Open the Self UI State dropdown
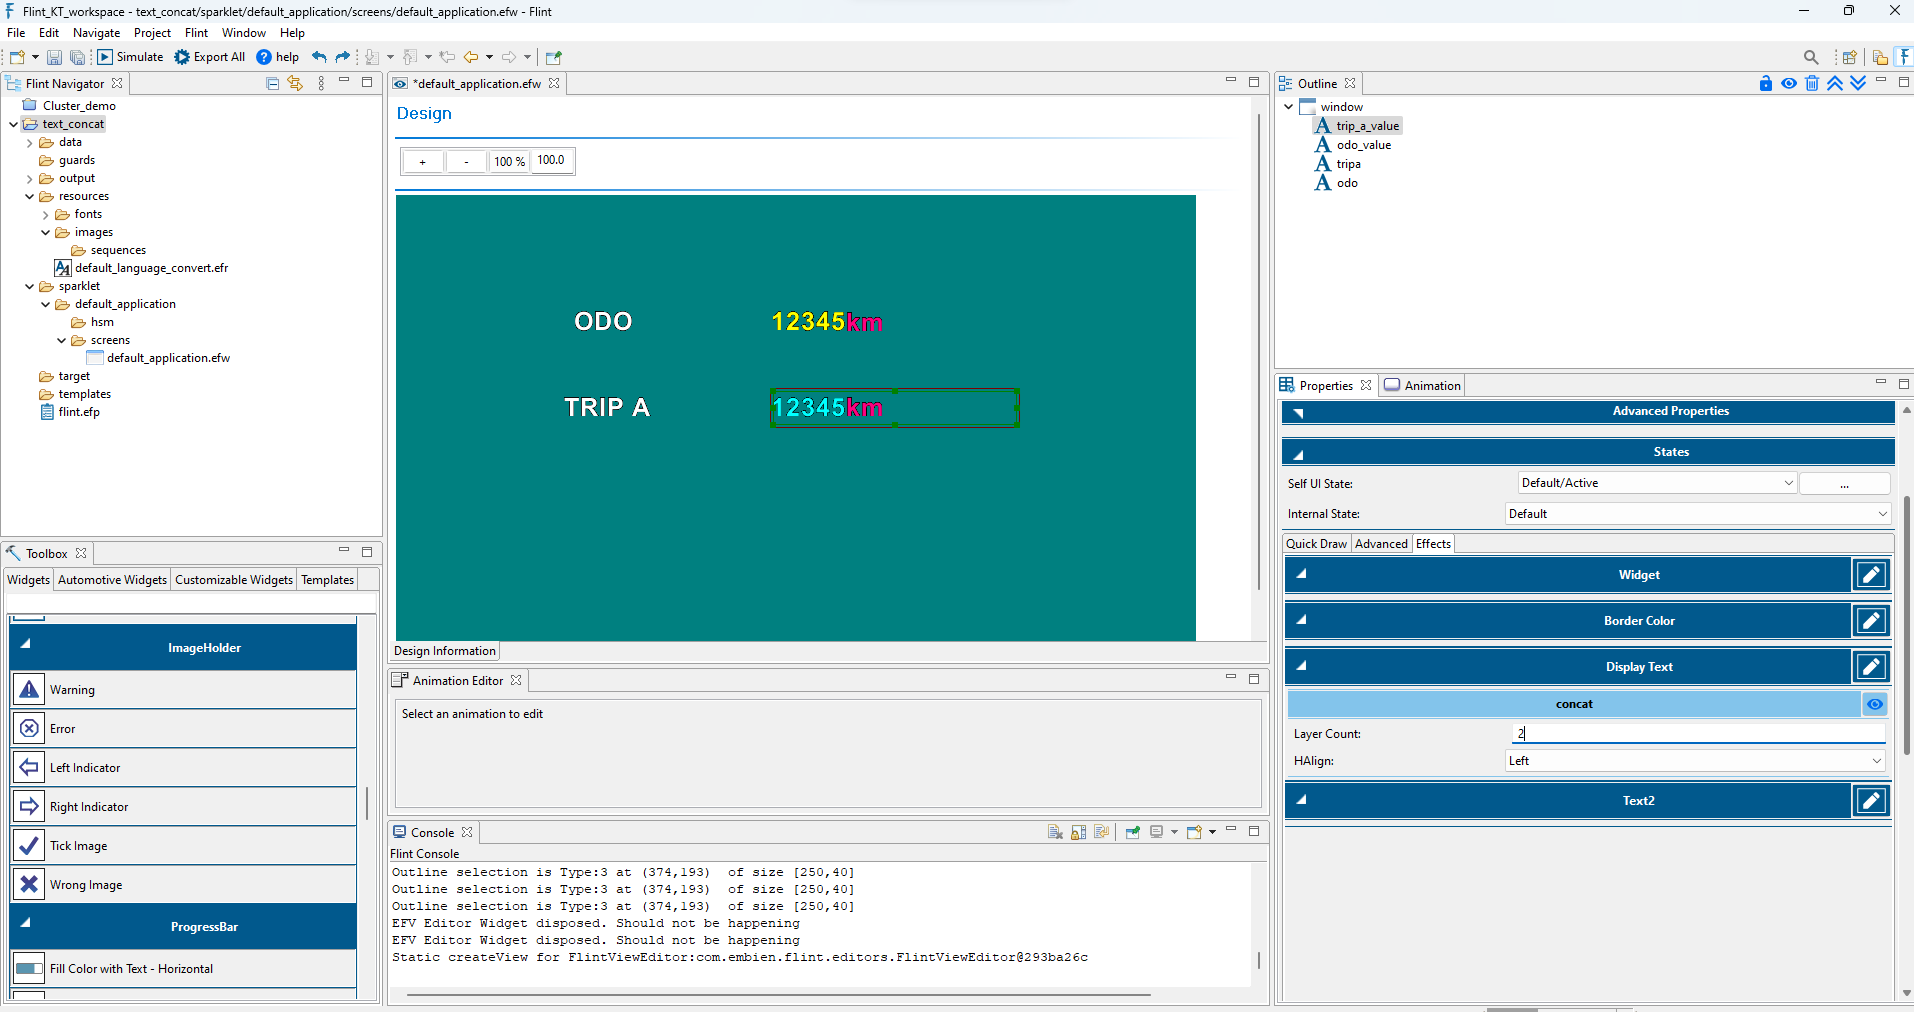The image size is (1914, 1012). [1657, 483]
